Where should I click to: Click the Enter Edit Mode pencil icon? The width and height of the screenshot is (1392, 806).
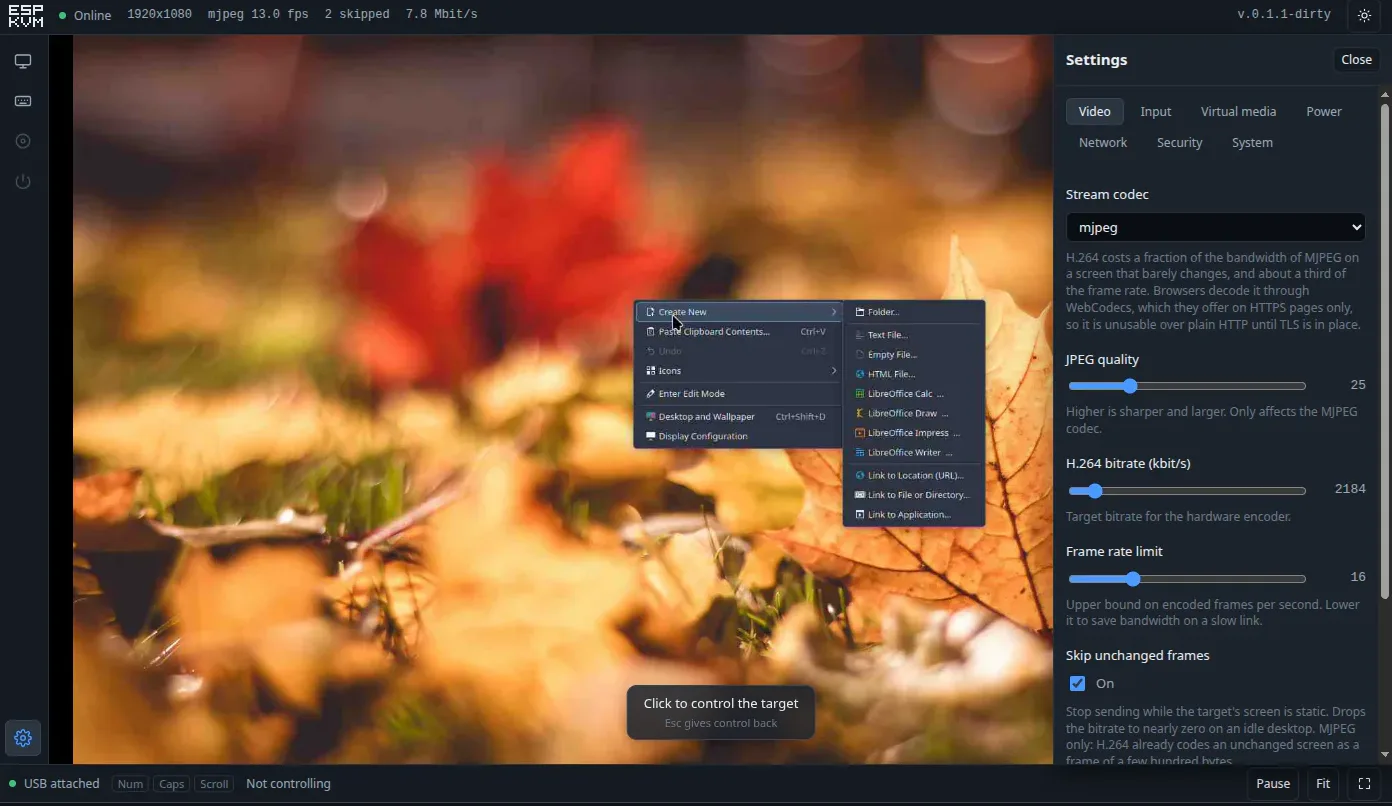click(x=651, y=394)
